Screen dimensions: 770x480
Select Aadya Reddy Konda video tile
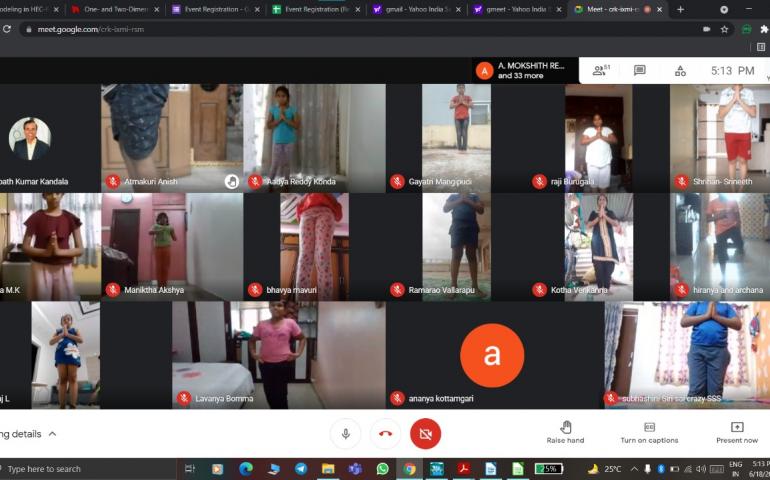pos(314,138)
